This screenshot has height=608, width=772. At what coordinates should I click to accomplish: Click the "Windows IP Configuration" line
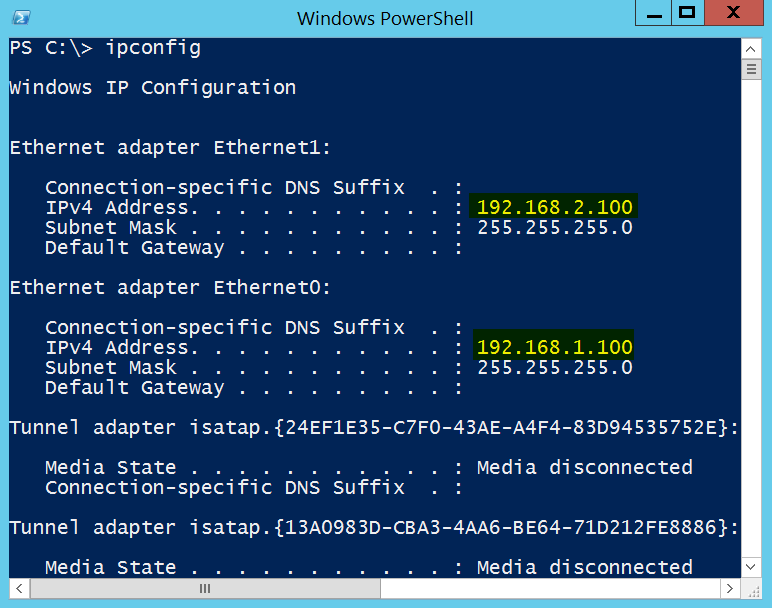coord(152,87)
